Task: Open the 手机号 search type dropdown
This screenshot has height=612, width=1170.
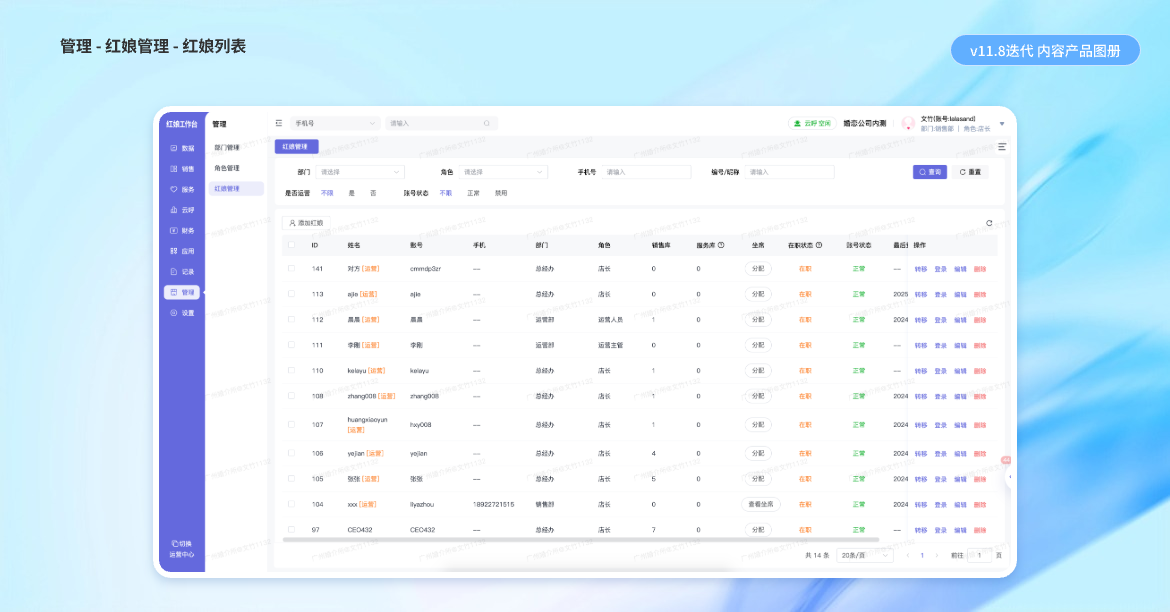Action: pyautogui.click(x=335, y=123)
